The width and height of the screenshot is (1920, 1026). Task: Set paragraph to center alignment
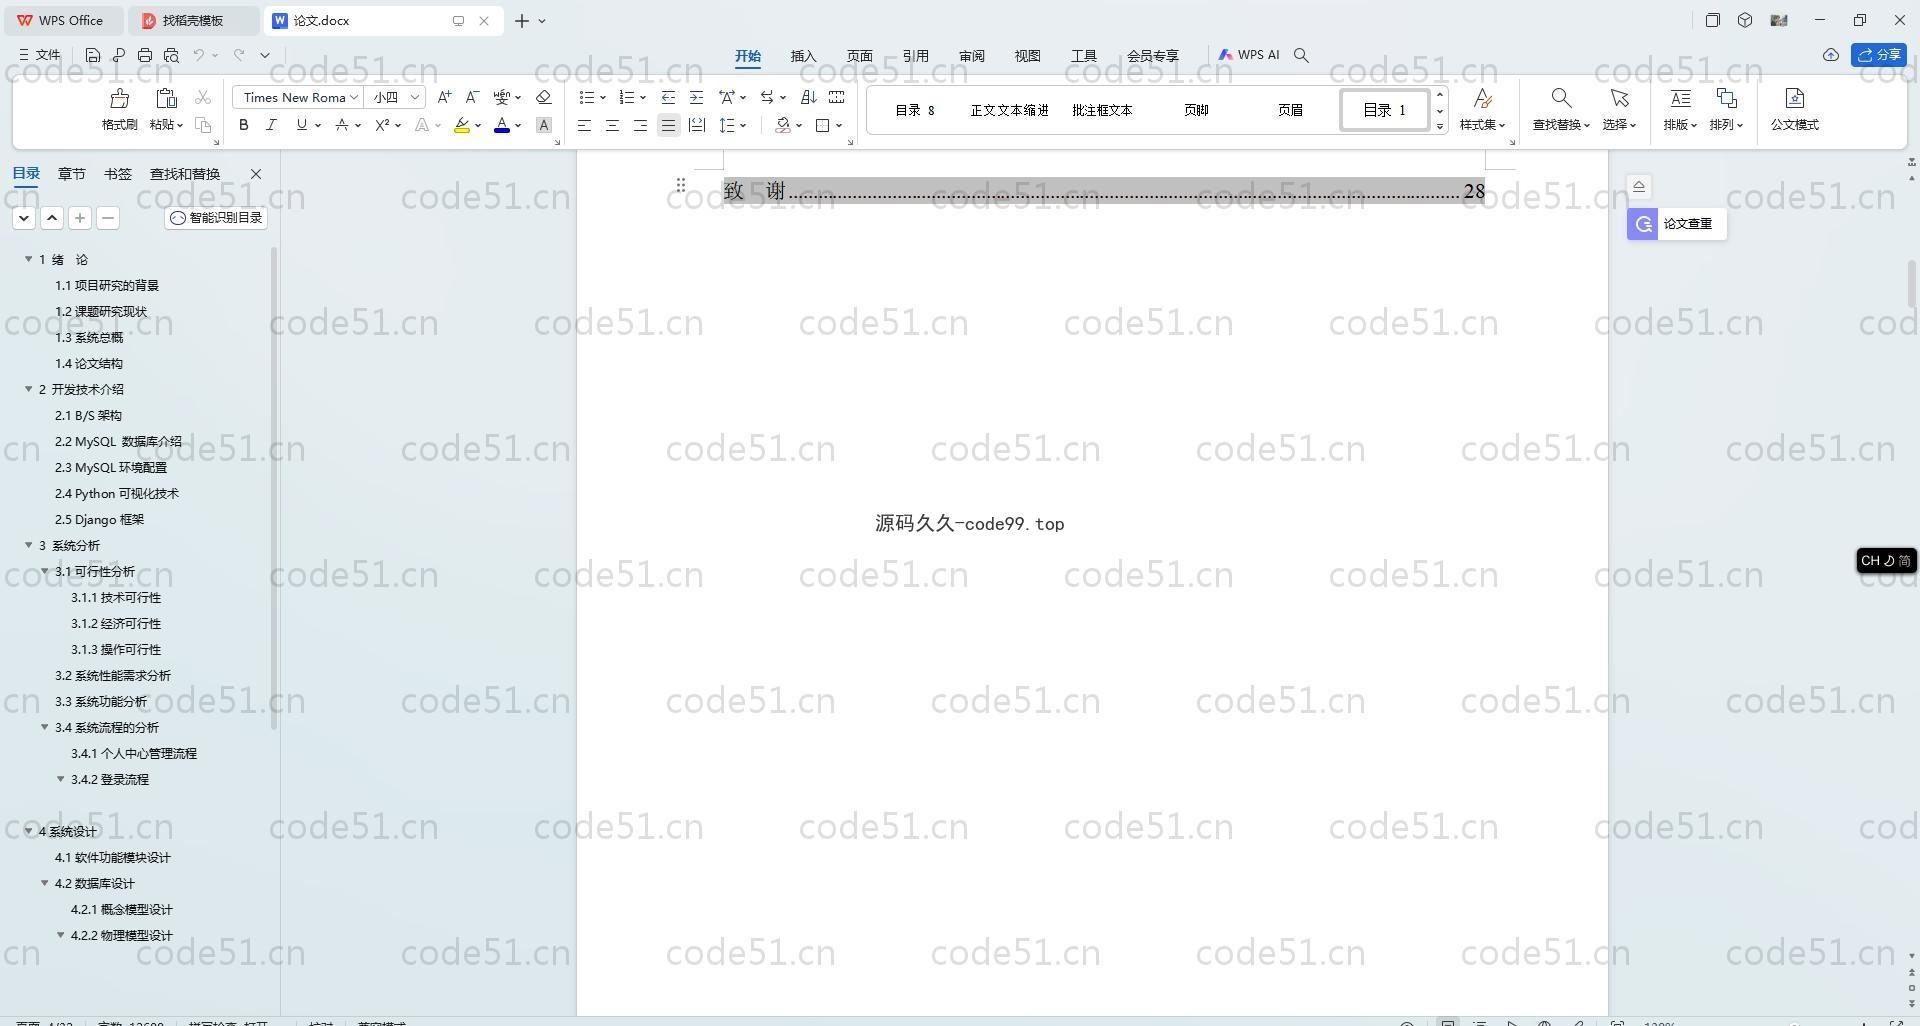click(x=612, y=125)
